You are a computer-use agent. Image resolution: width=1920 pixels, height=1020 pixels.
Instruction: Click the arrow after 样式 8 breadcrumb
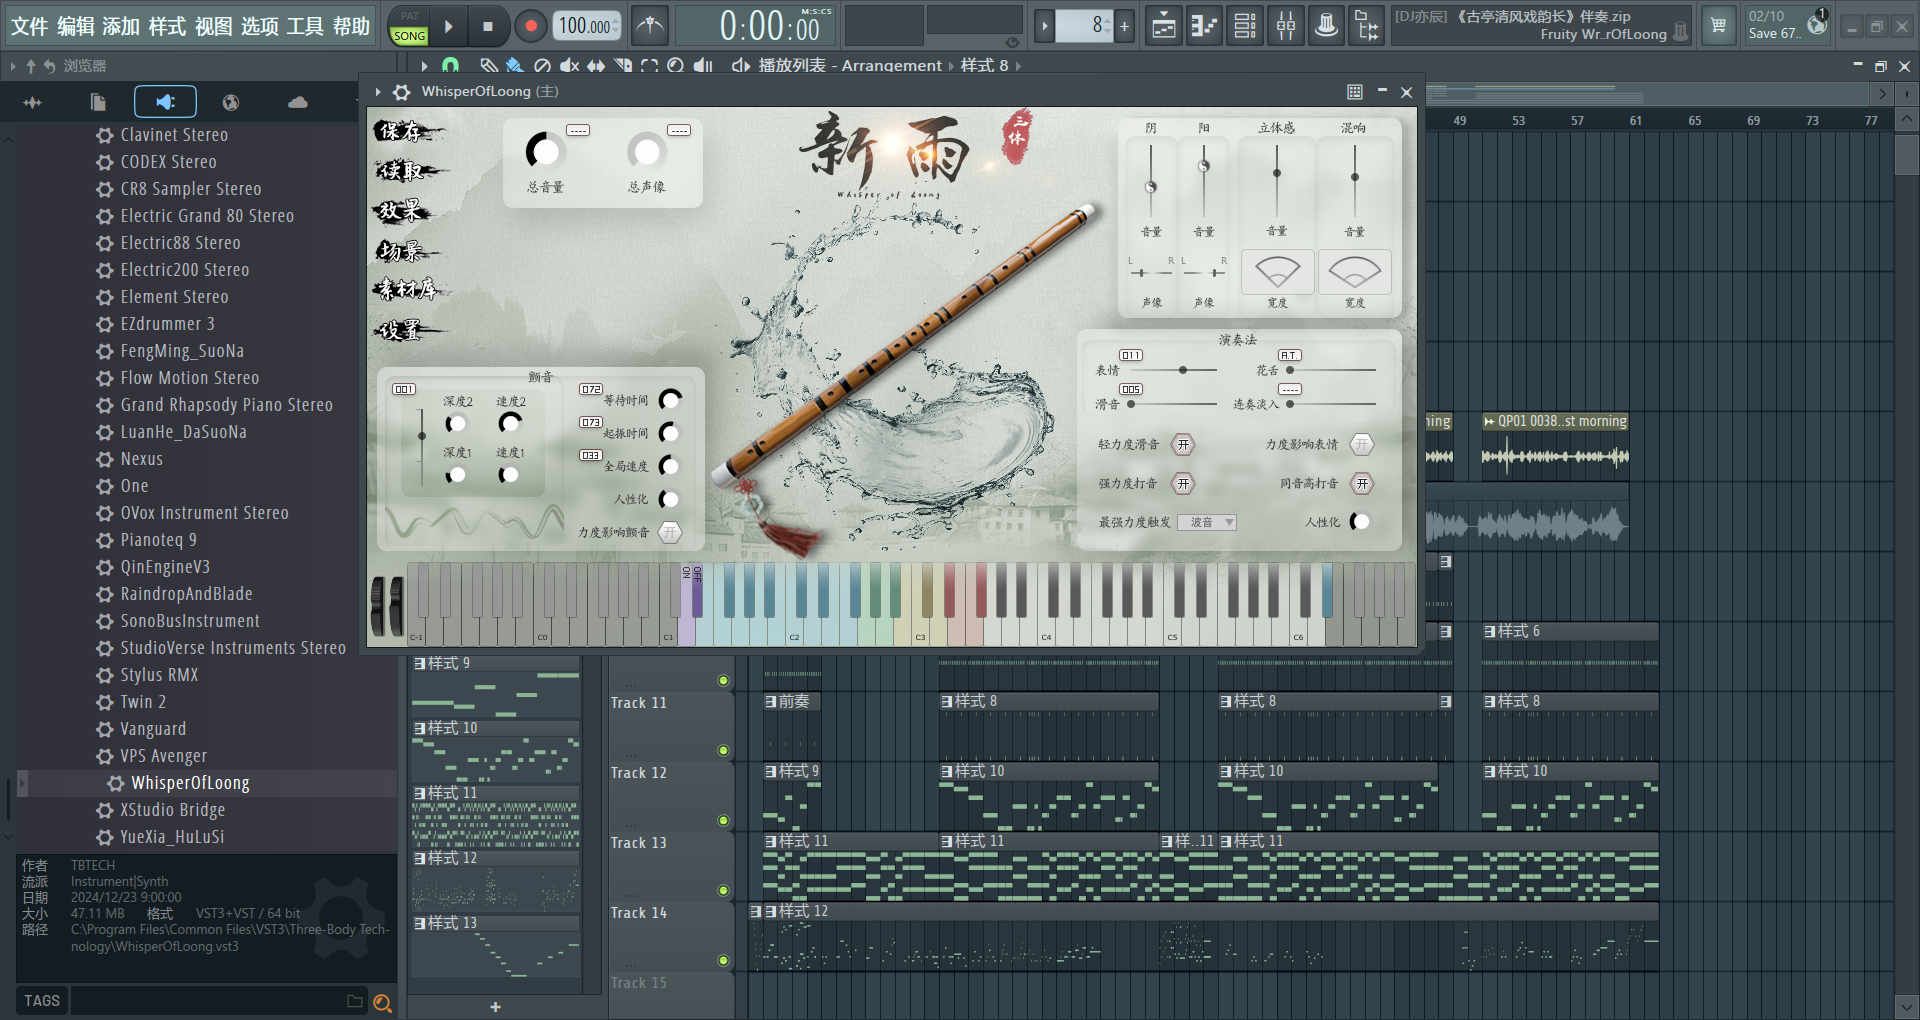coord(1018,66)
